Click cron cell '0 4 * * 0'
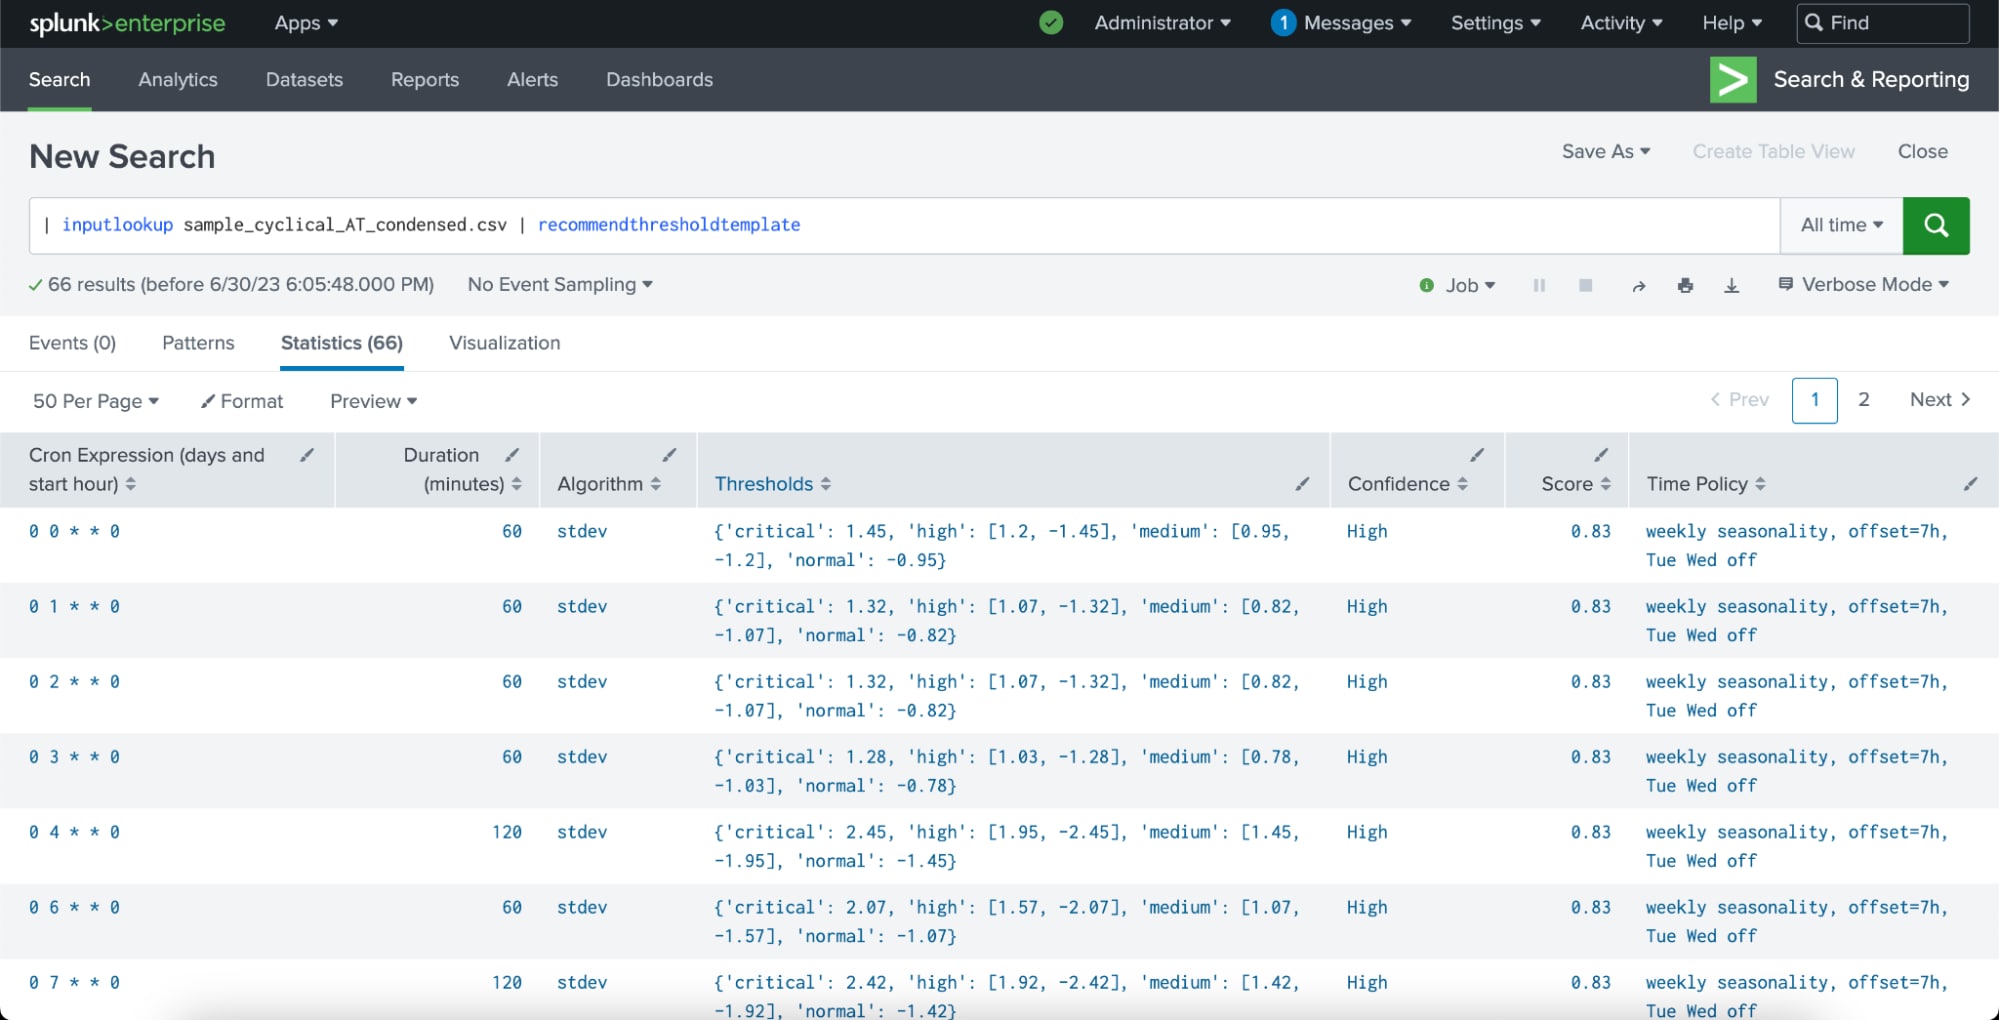 pos(74,832)
